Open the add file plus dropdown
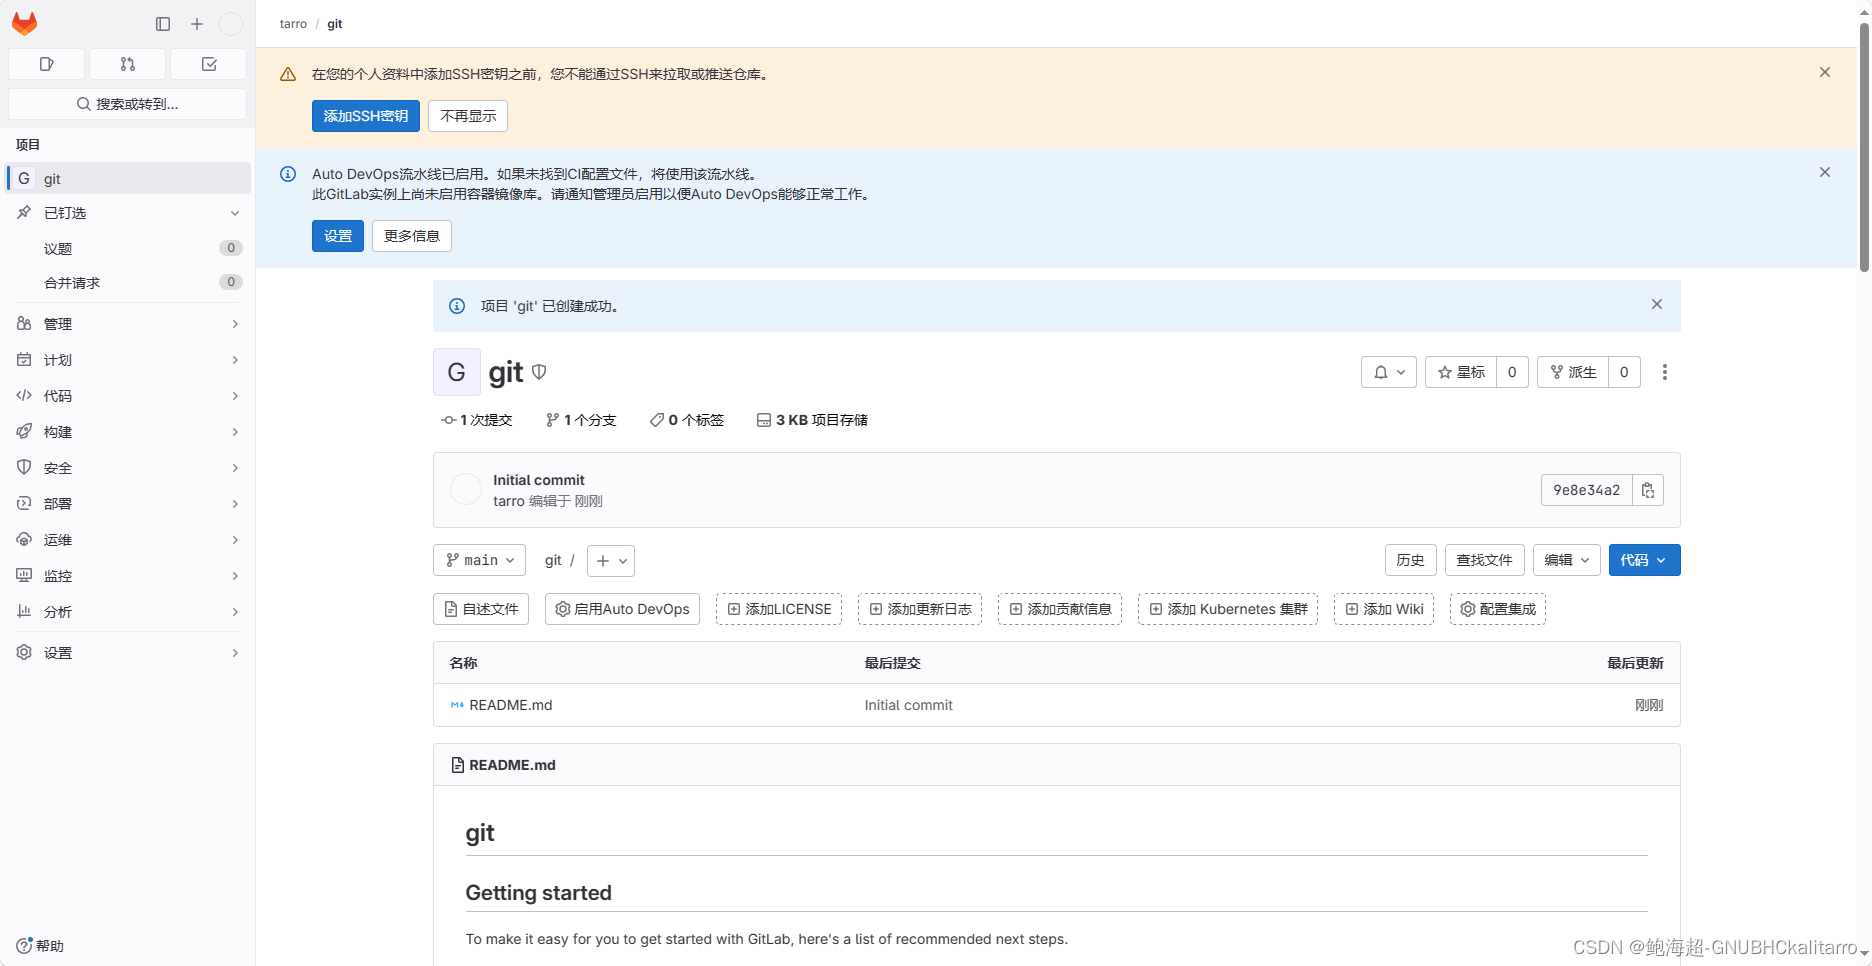The width and height of the screenshot is (1872, 966). [611, 560]
